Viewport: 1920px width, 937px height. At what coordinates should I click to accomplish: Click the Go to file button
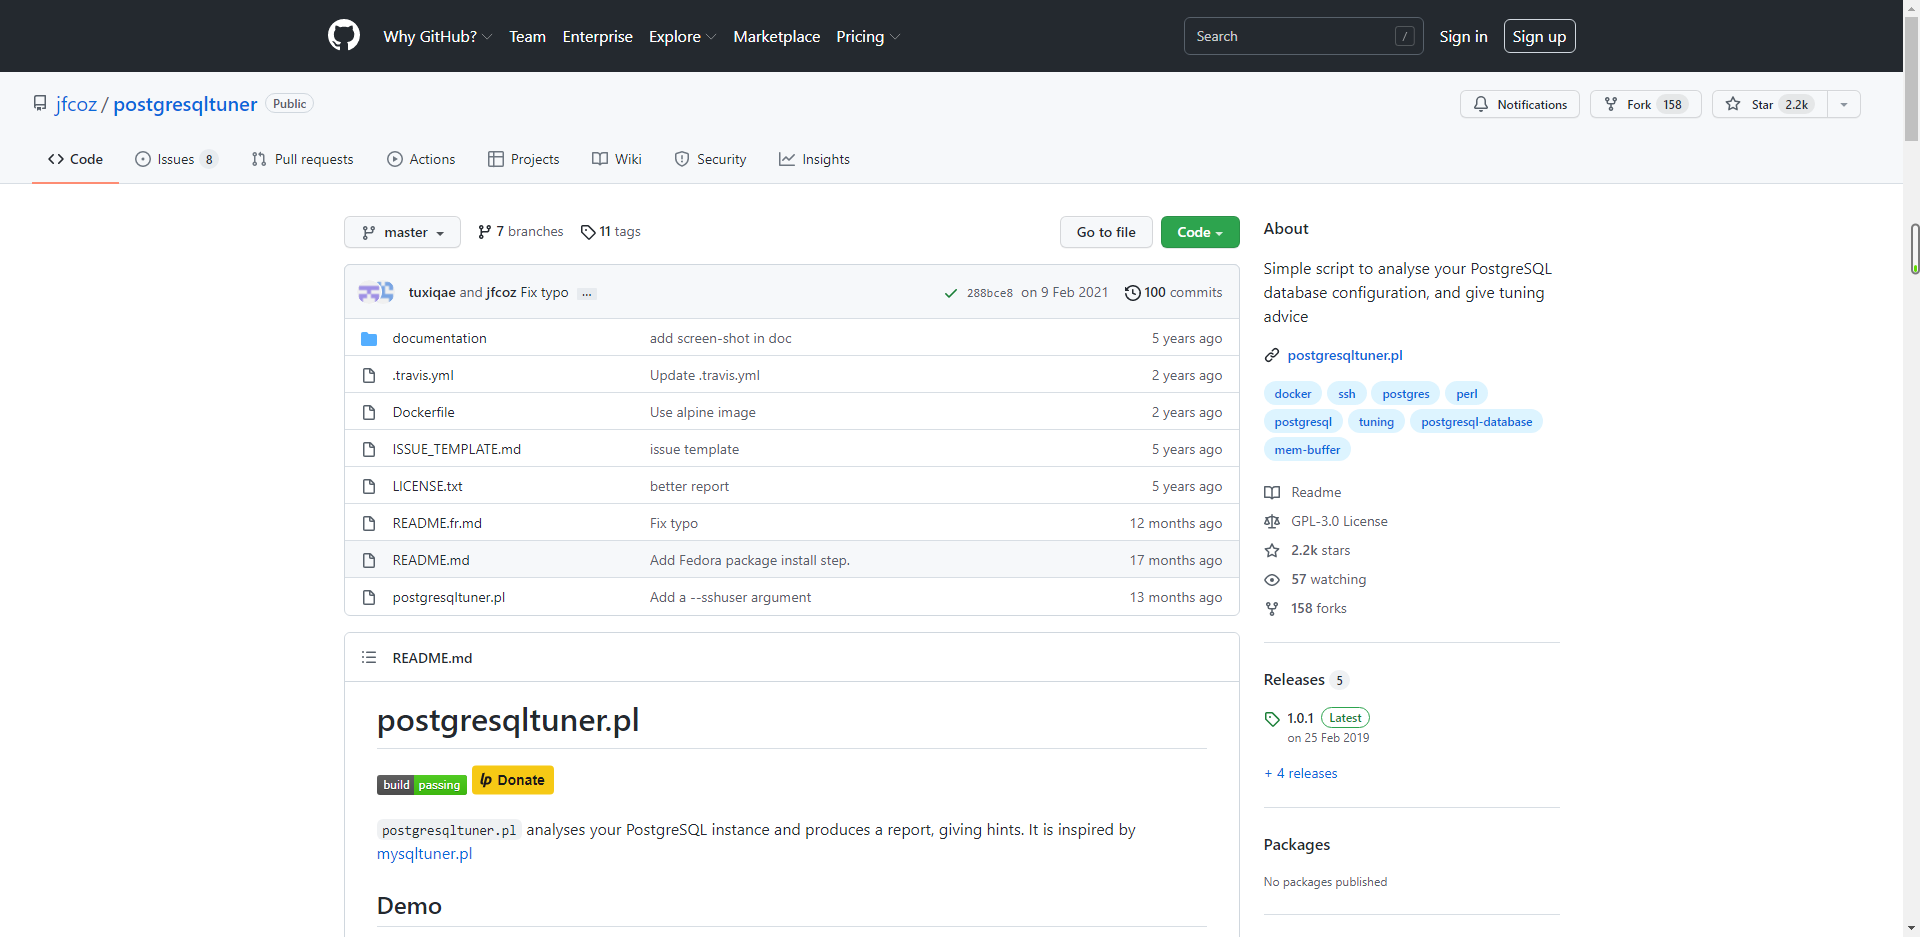1106,232
